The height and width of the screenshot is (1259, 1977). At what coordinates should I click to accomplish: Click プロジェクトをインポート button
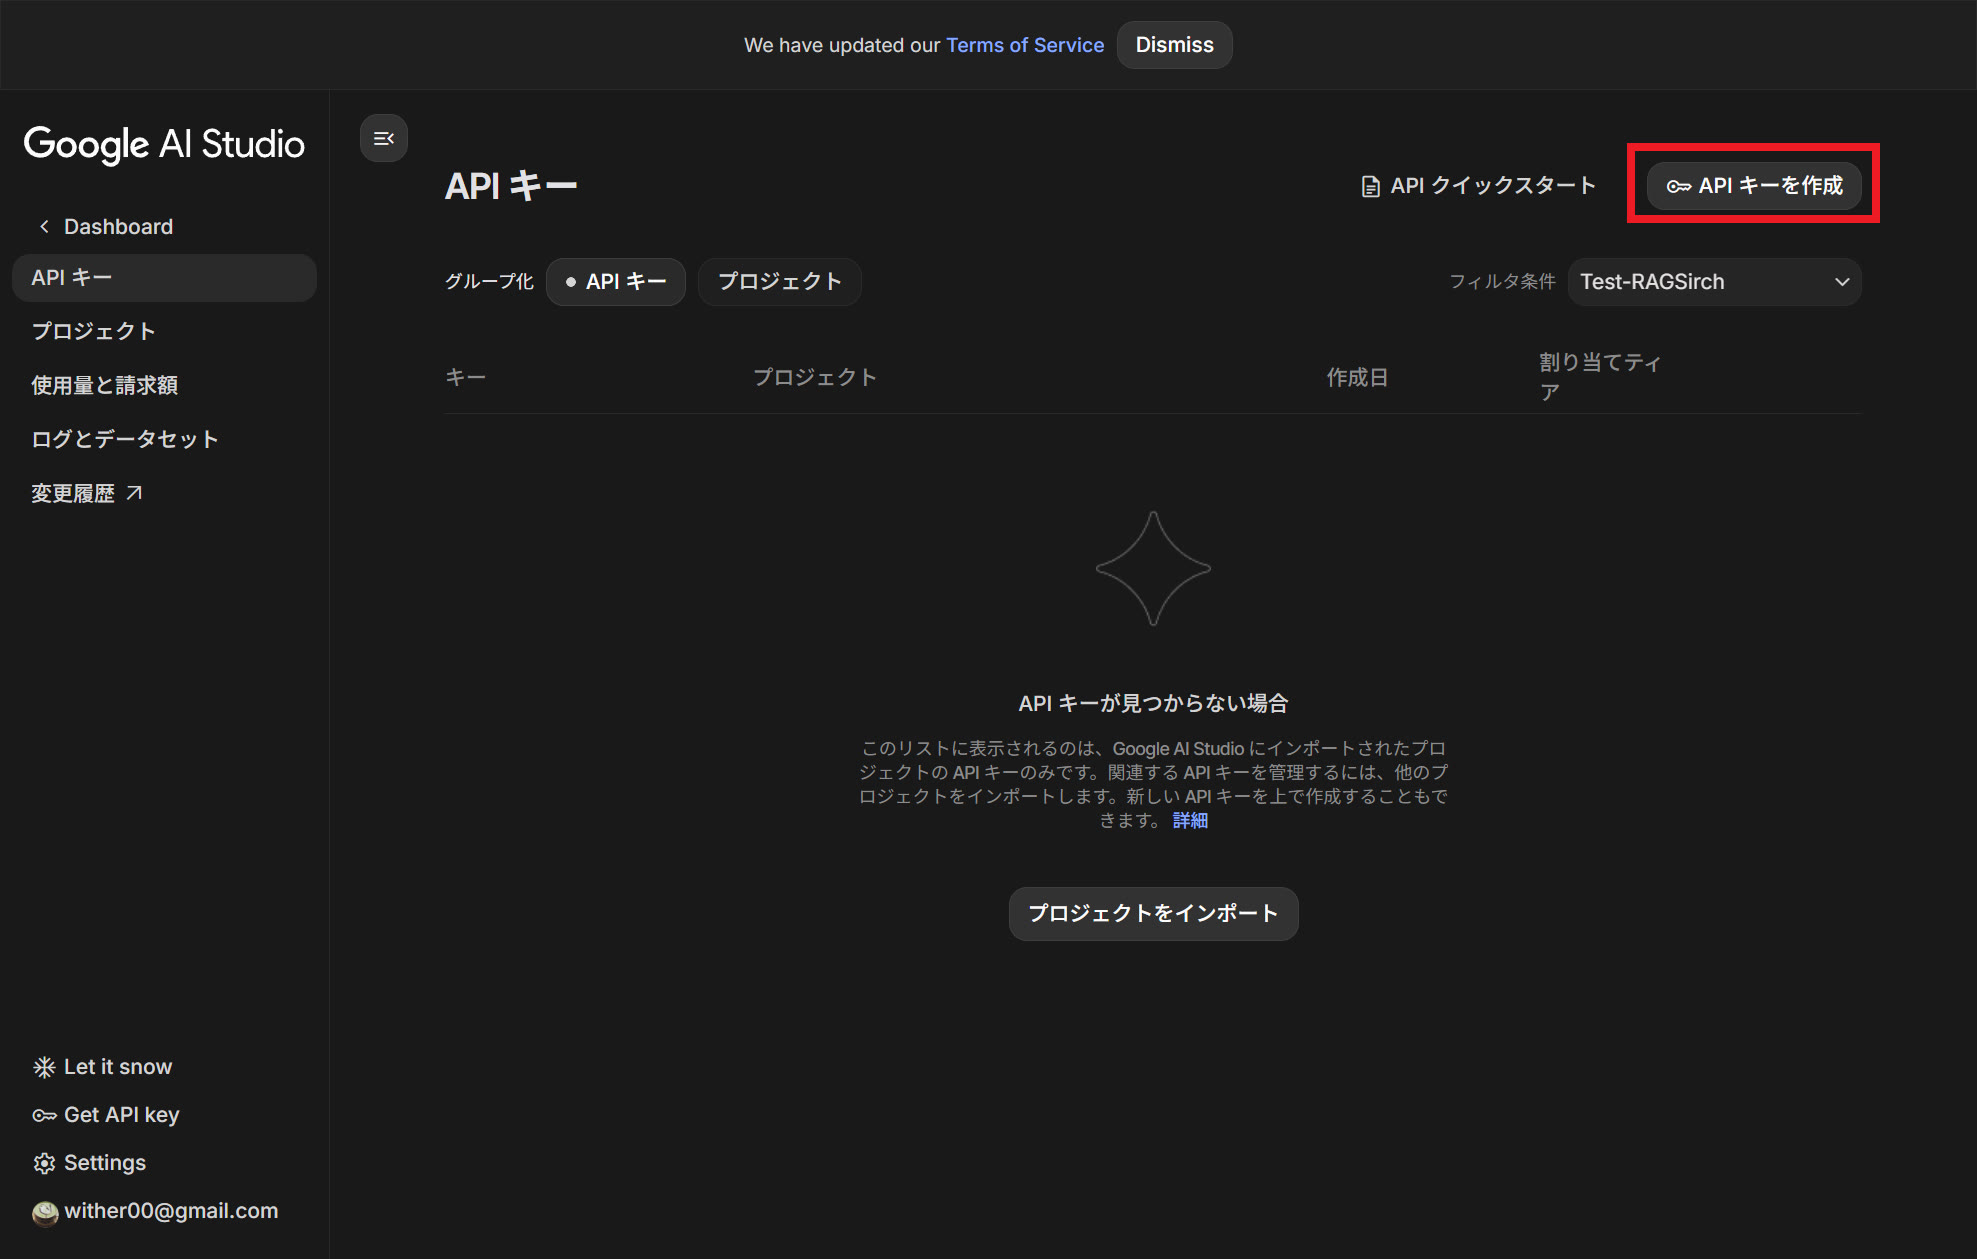[1153, 913]
